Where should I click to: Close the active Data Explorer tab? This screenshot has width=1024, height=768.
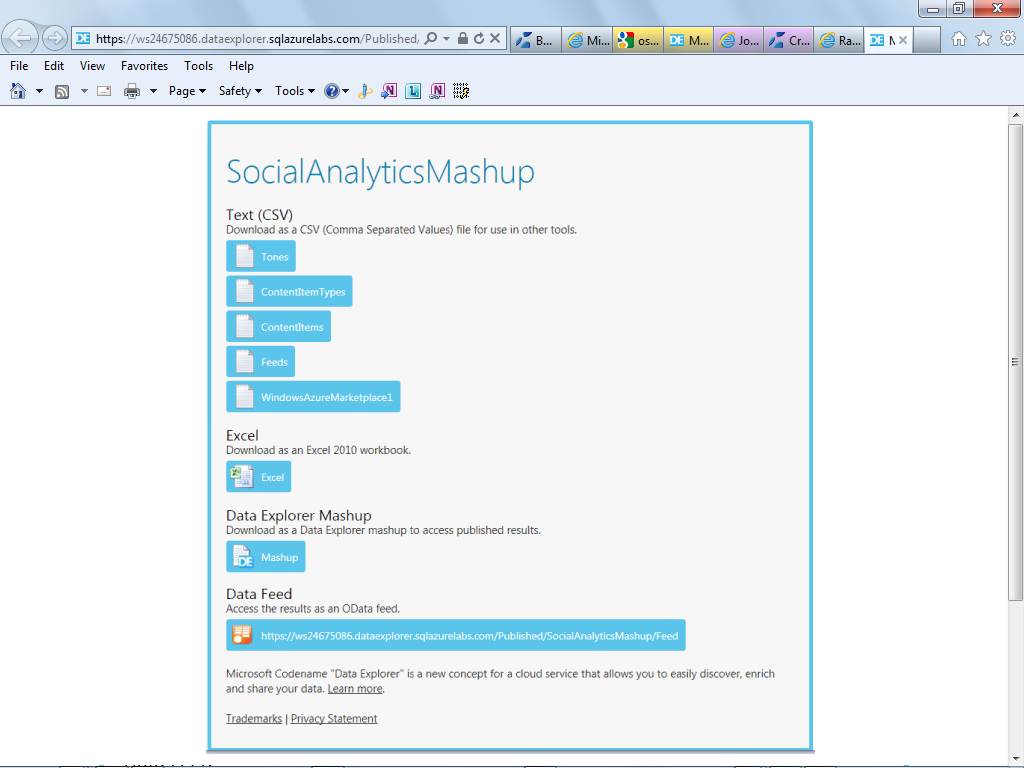point(903,40)
